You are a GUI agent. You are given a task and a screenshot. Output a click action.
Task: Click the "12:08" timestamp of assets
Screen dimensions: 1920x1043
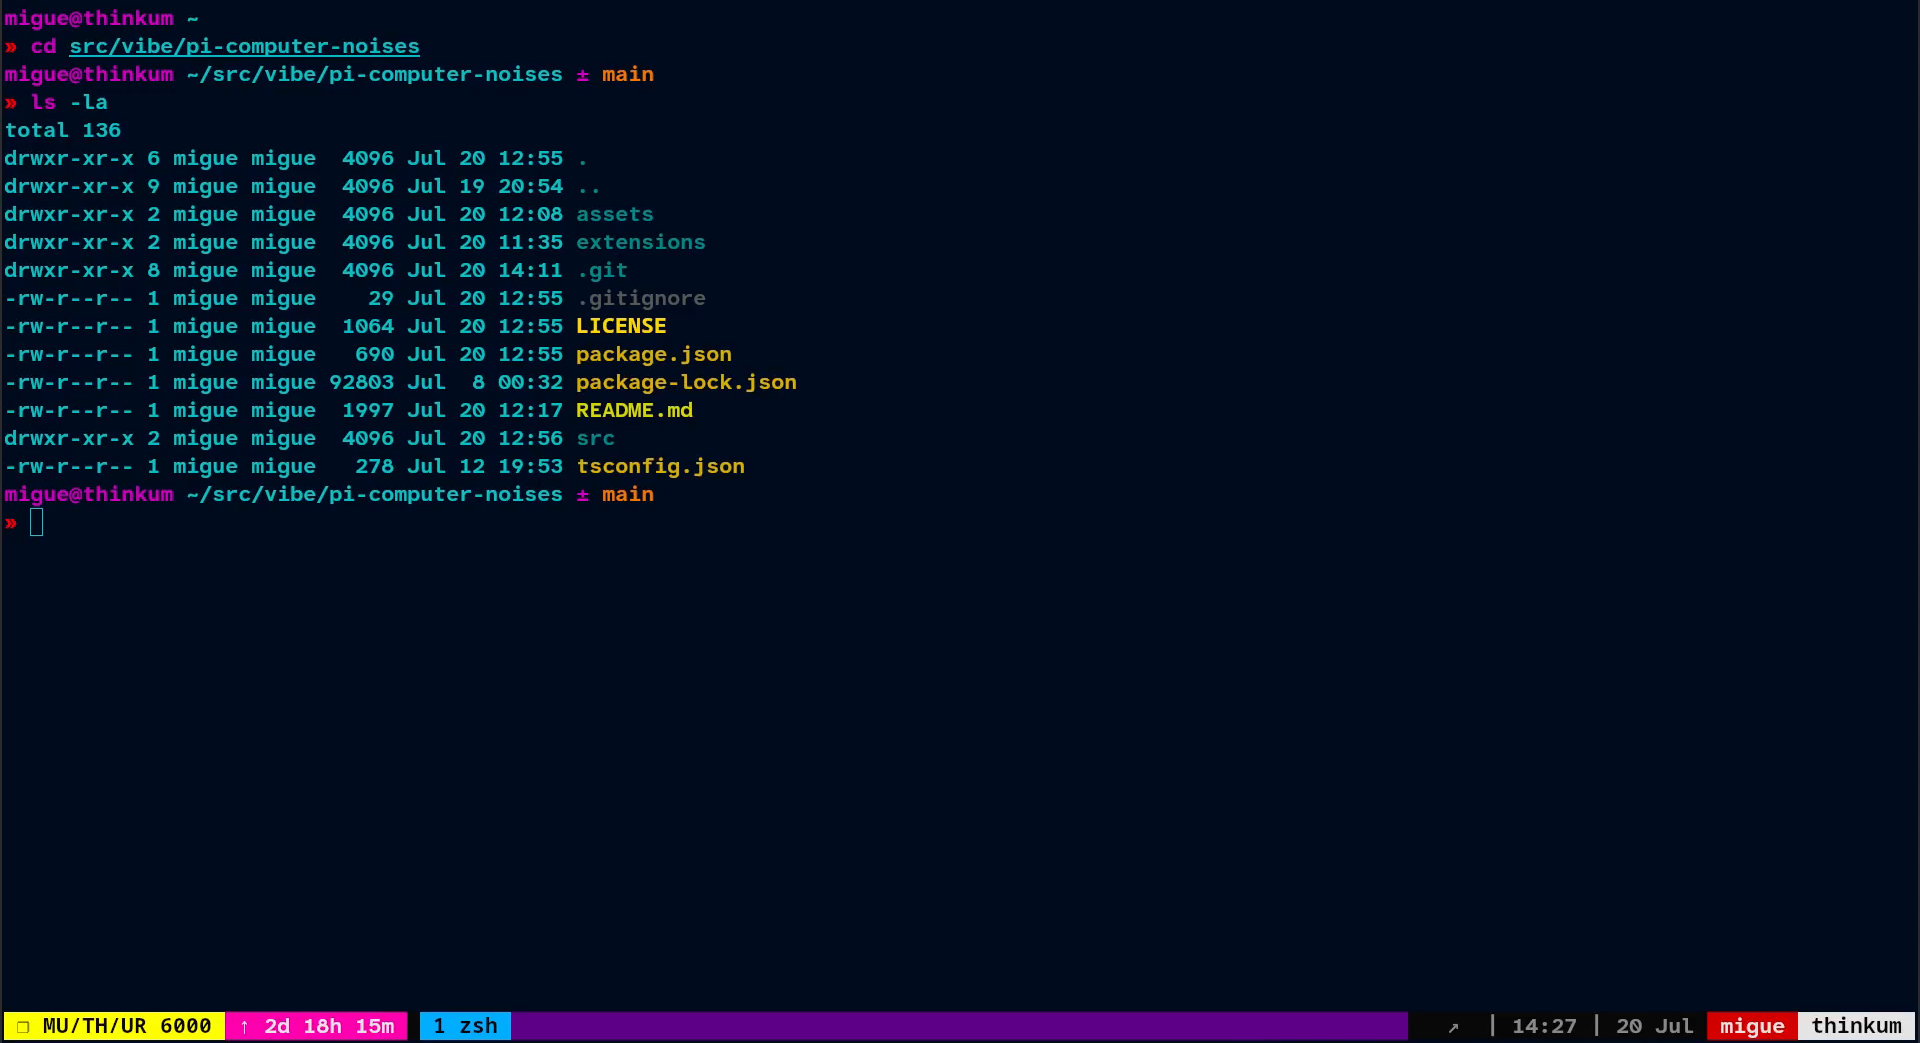(530, 214)
